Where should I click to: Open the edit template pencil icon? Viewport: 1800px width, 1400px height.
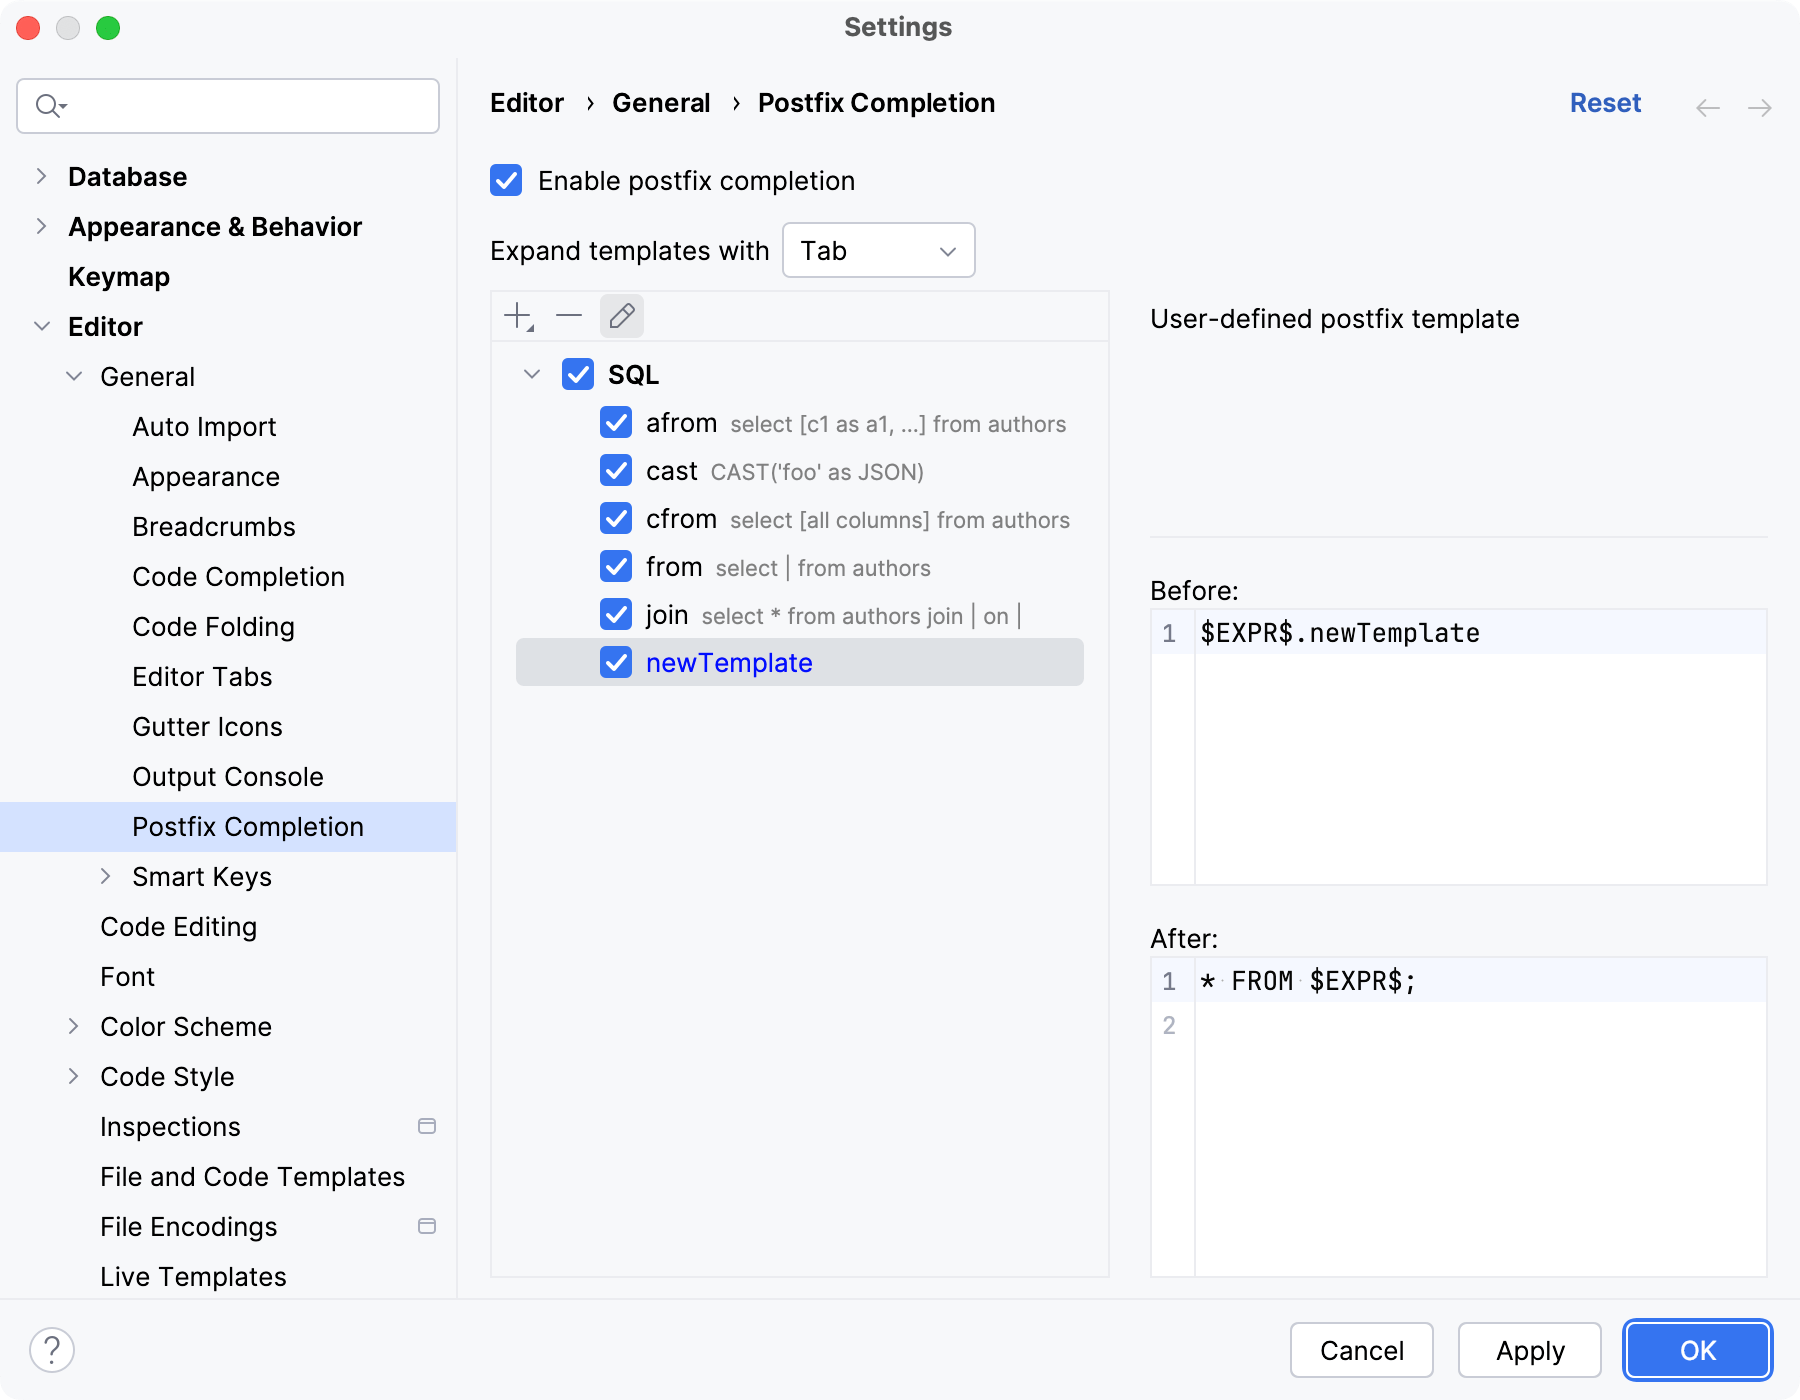[x=621, y=316]
